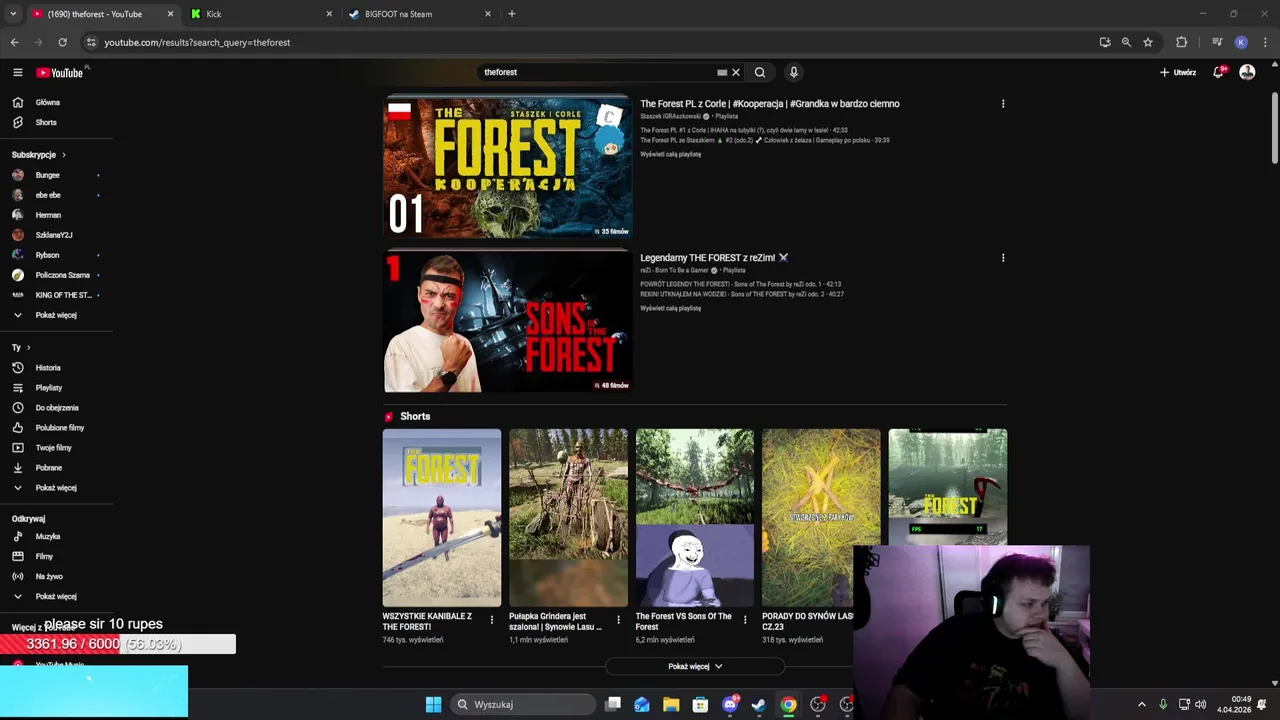Screen dimensions: 1280x720
Task: Open Sons of the Forest playlist thumbnail
Action: (508, 321)
